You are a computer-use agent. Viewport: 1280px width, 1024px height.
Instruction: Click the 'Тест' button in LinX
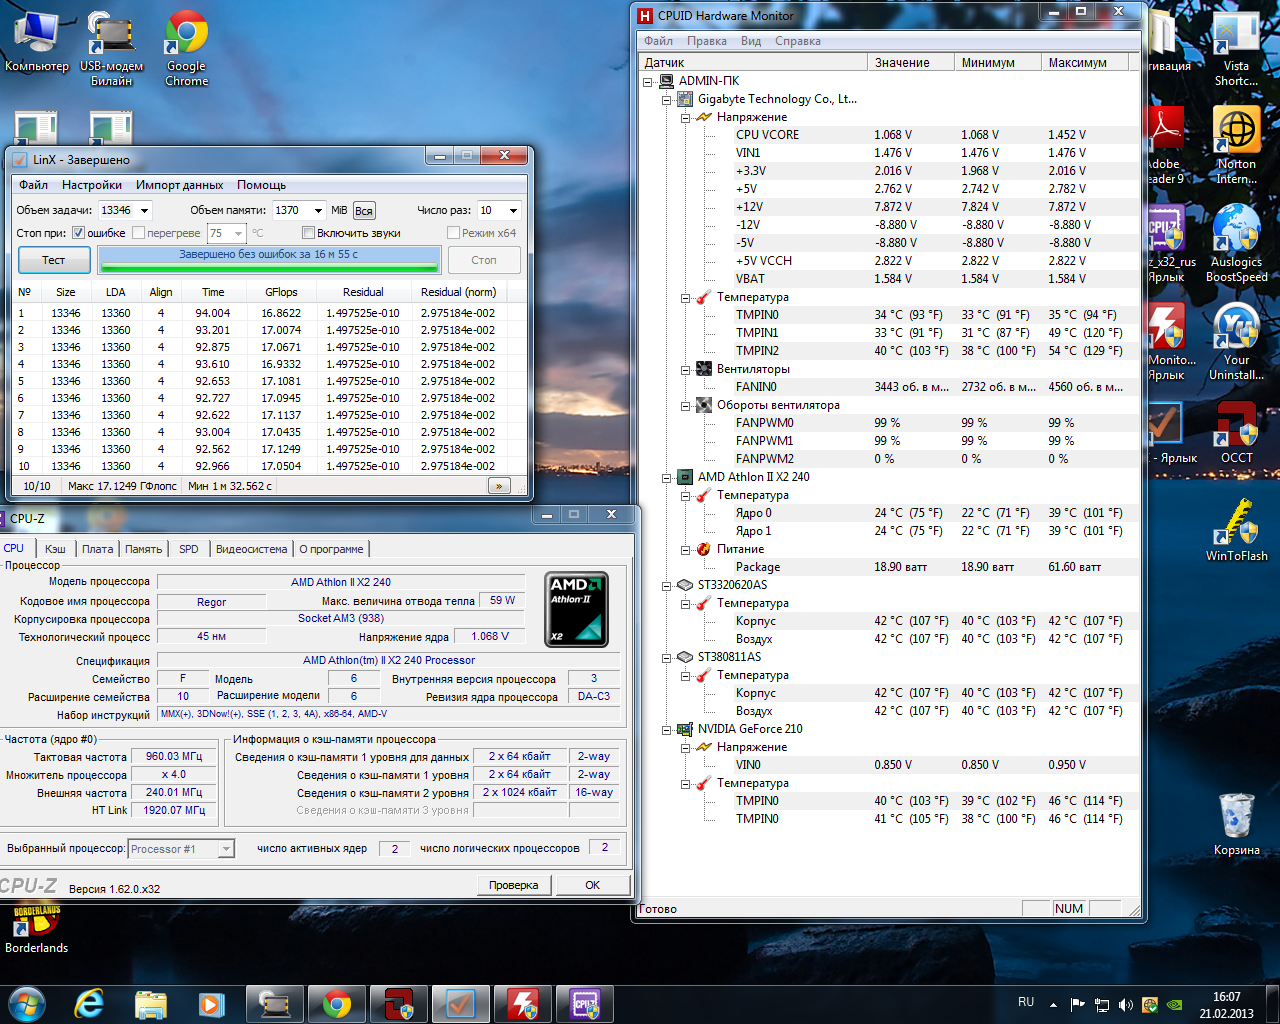[54, 260]
